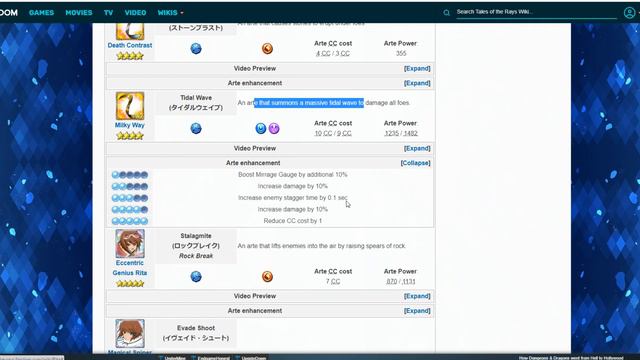Screen dimensions: 640x360
Task: Click the Death Contrast weapon thumbnail
Action: (130, 31)
